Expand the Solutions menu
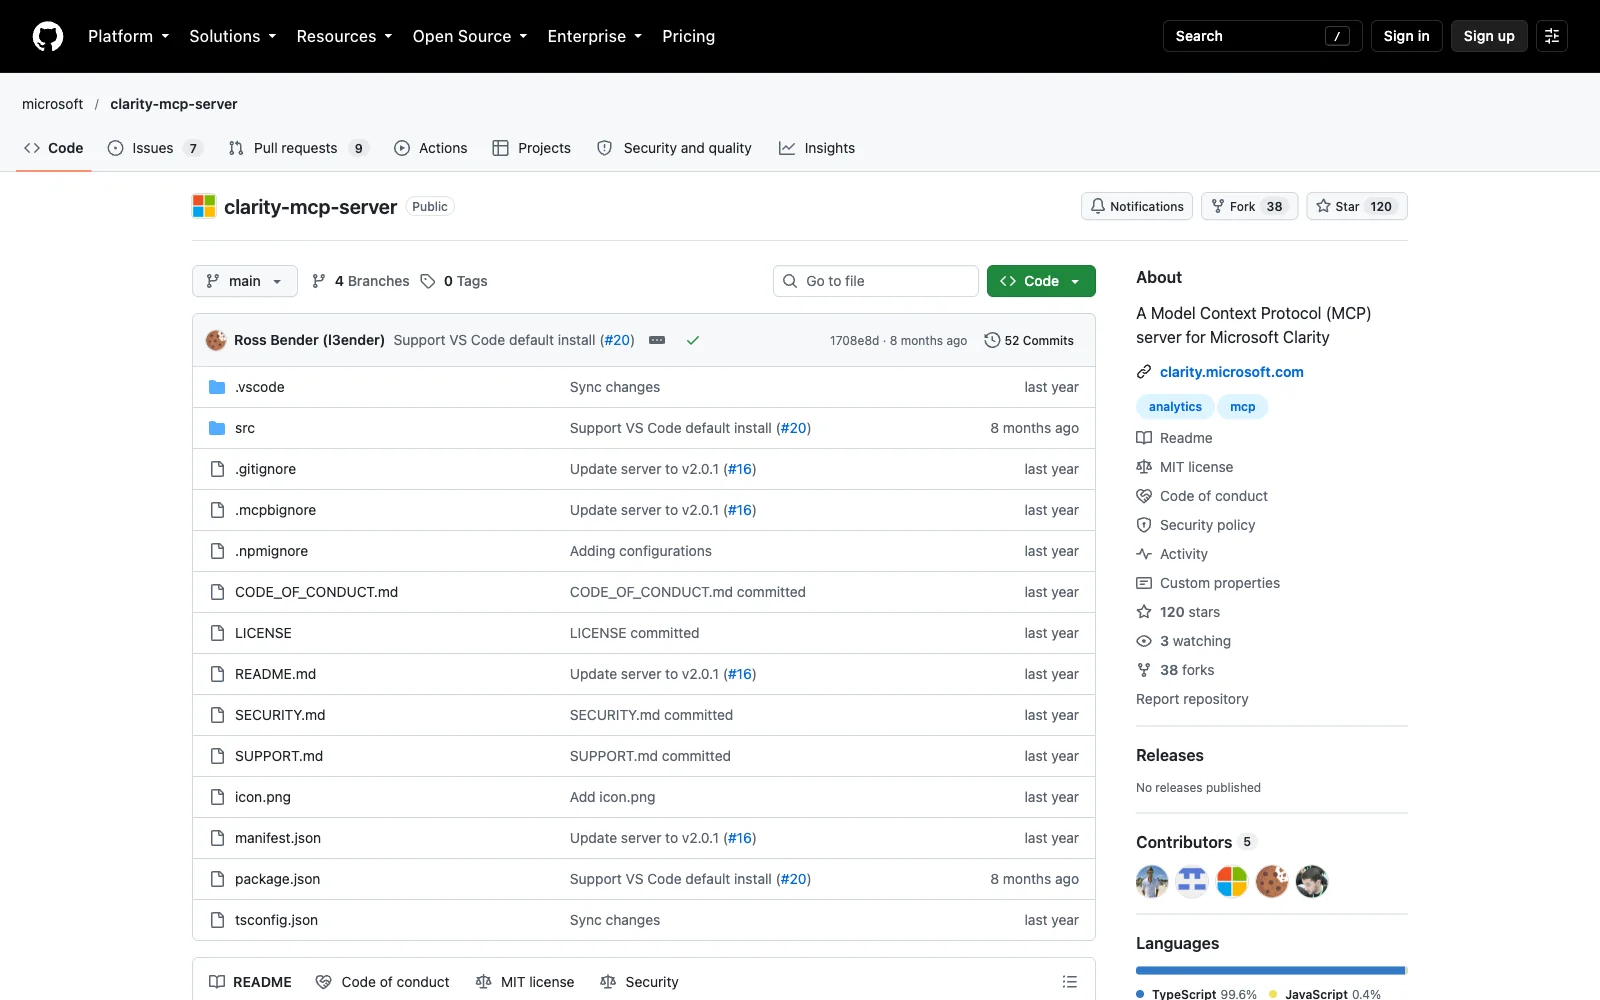 pos(233,36)
